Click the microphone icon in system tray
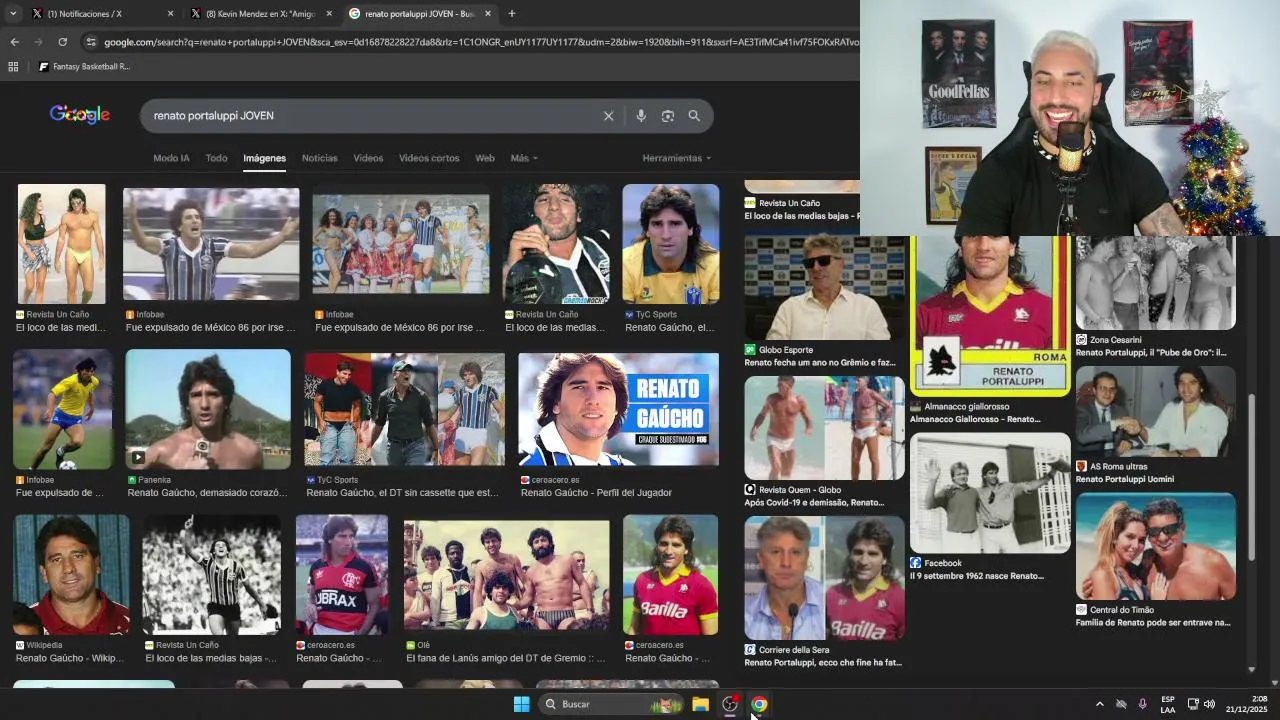This screenshot has width=1280, height=720. tap(1142, 704)
